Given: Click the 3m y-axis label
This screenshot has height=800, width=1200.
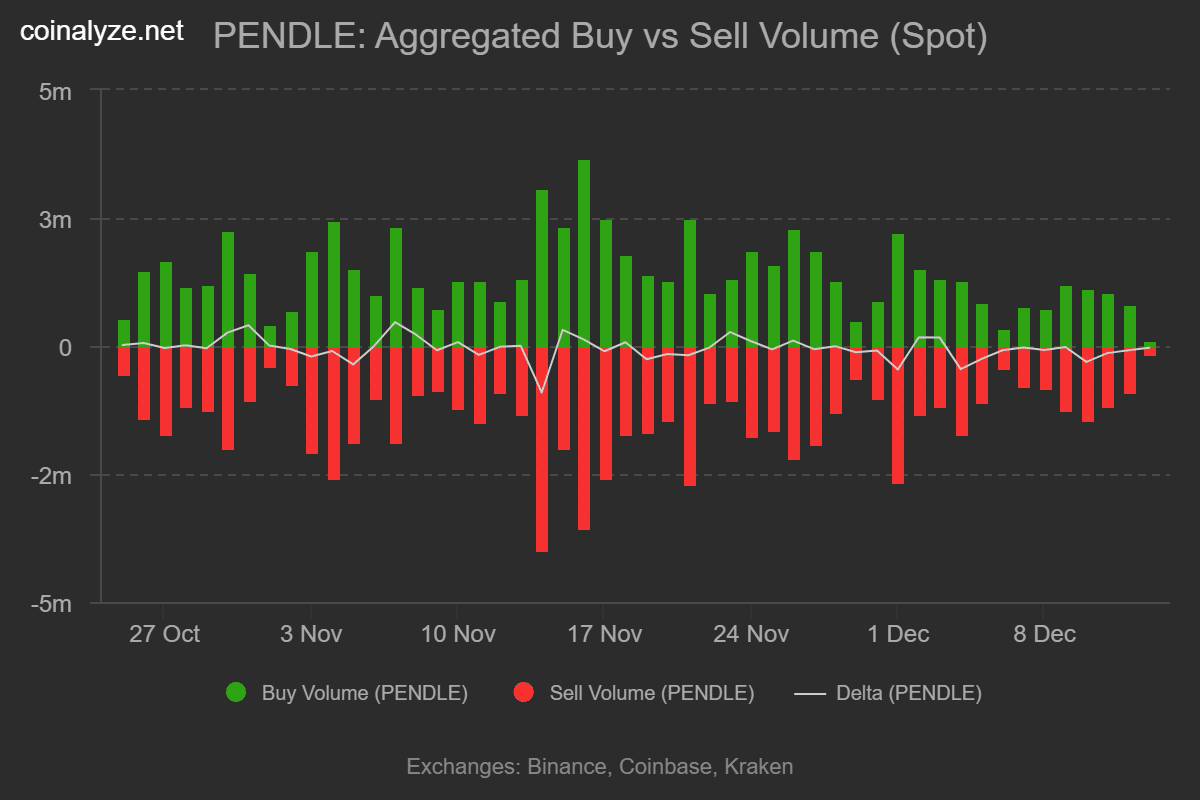Looking at the screenshot, I should point(56,219).
